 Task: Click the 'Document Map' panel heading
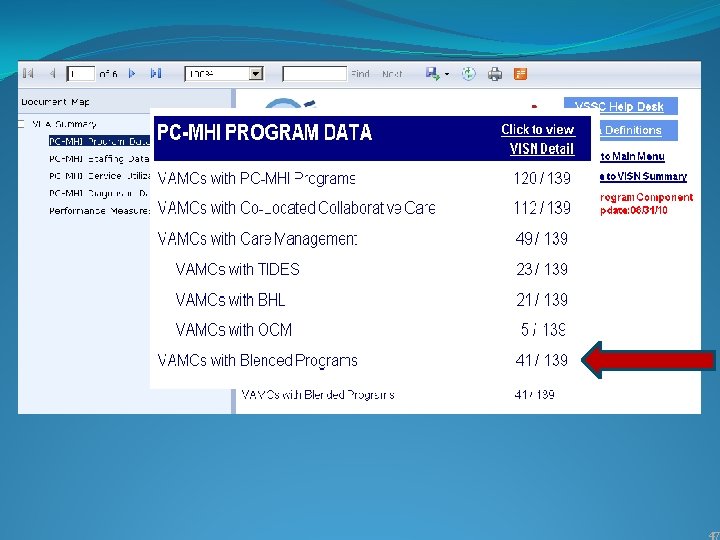pos(55,102)
